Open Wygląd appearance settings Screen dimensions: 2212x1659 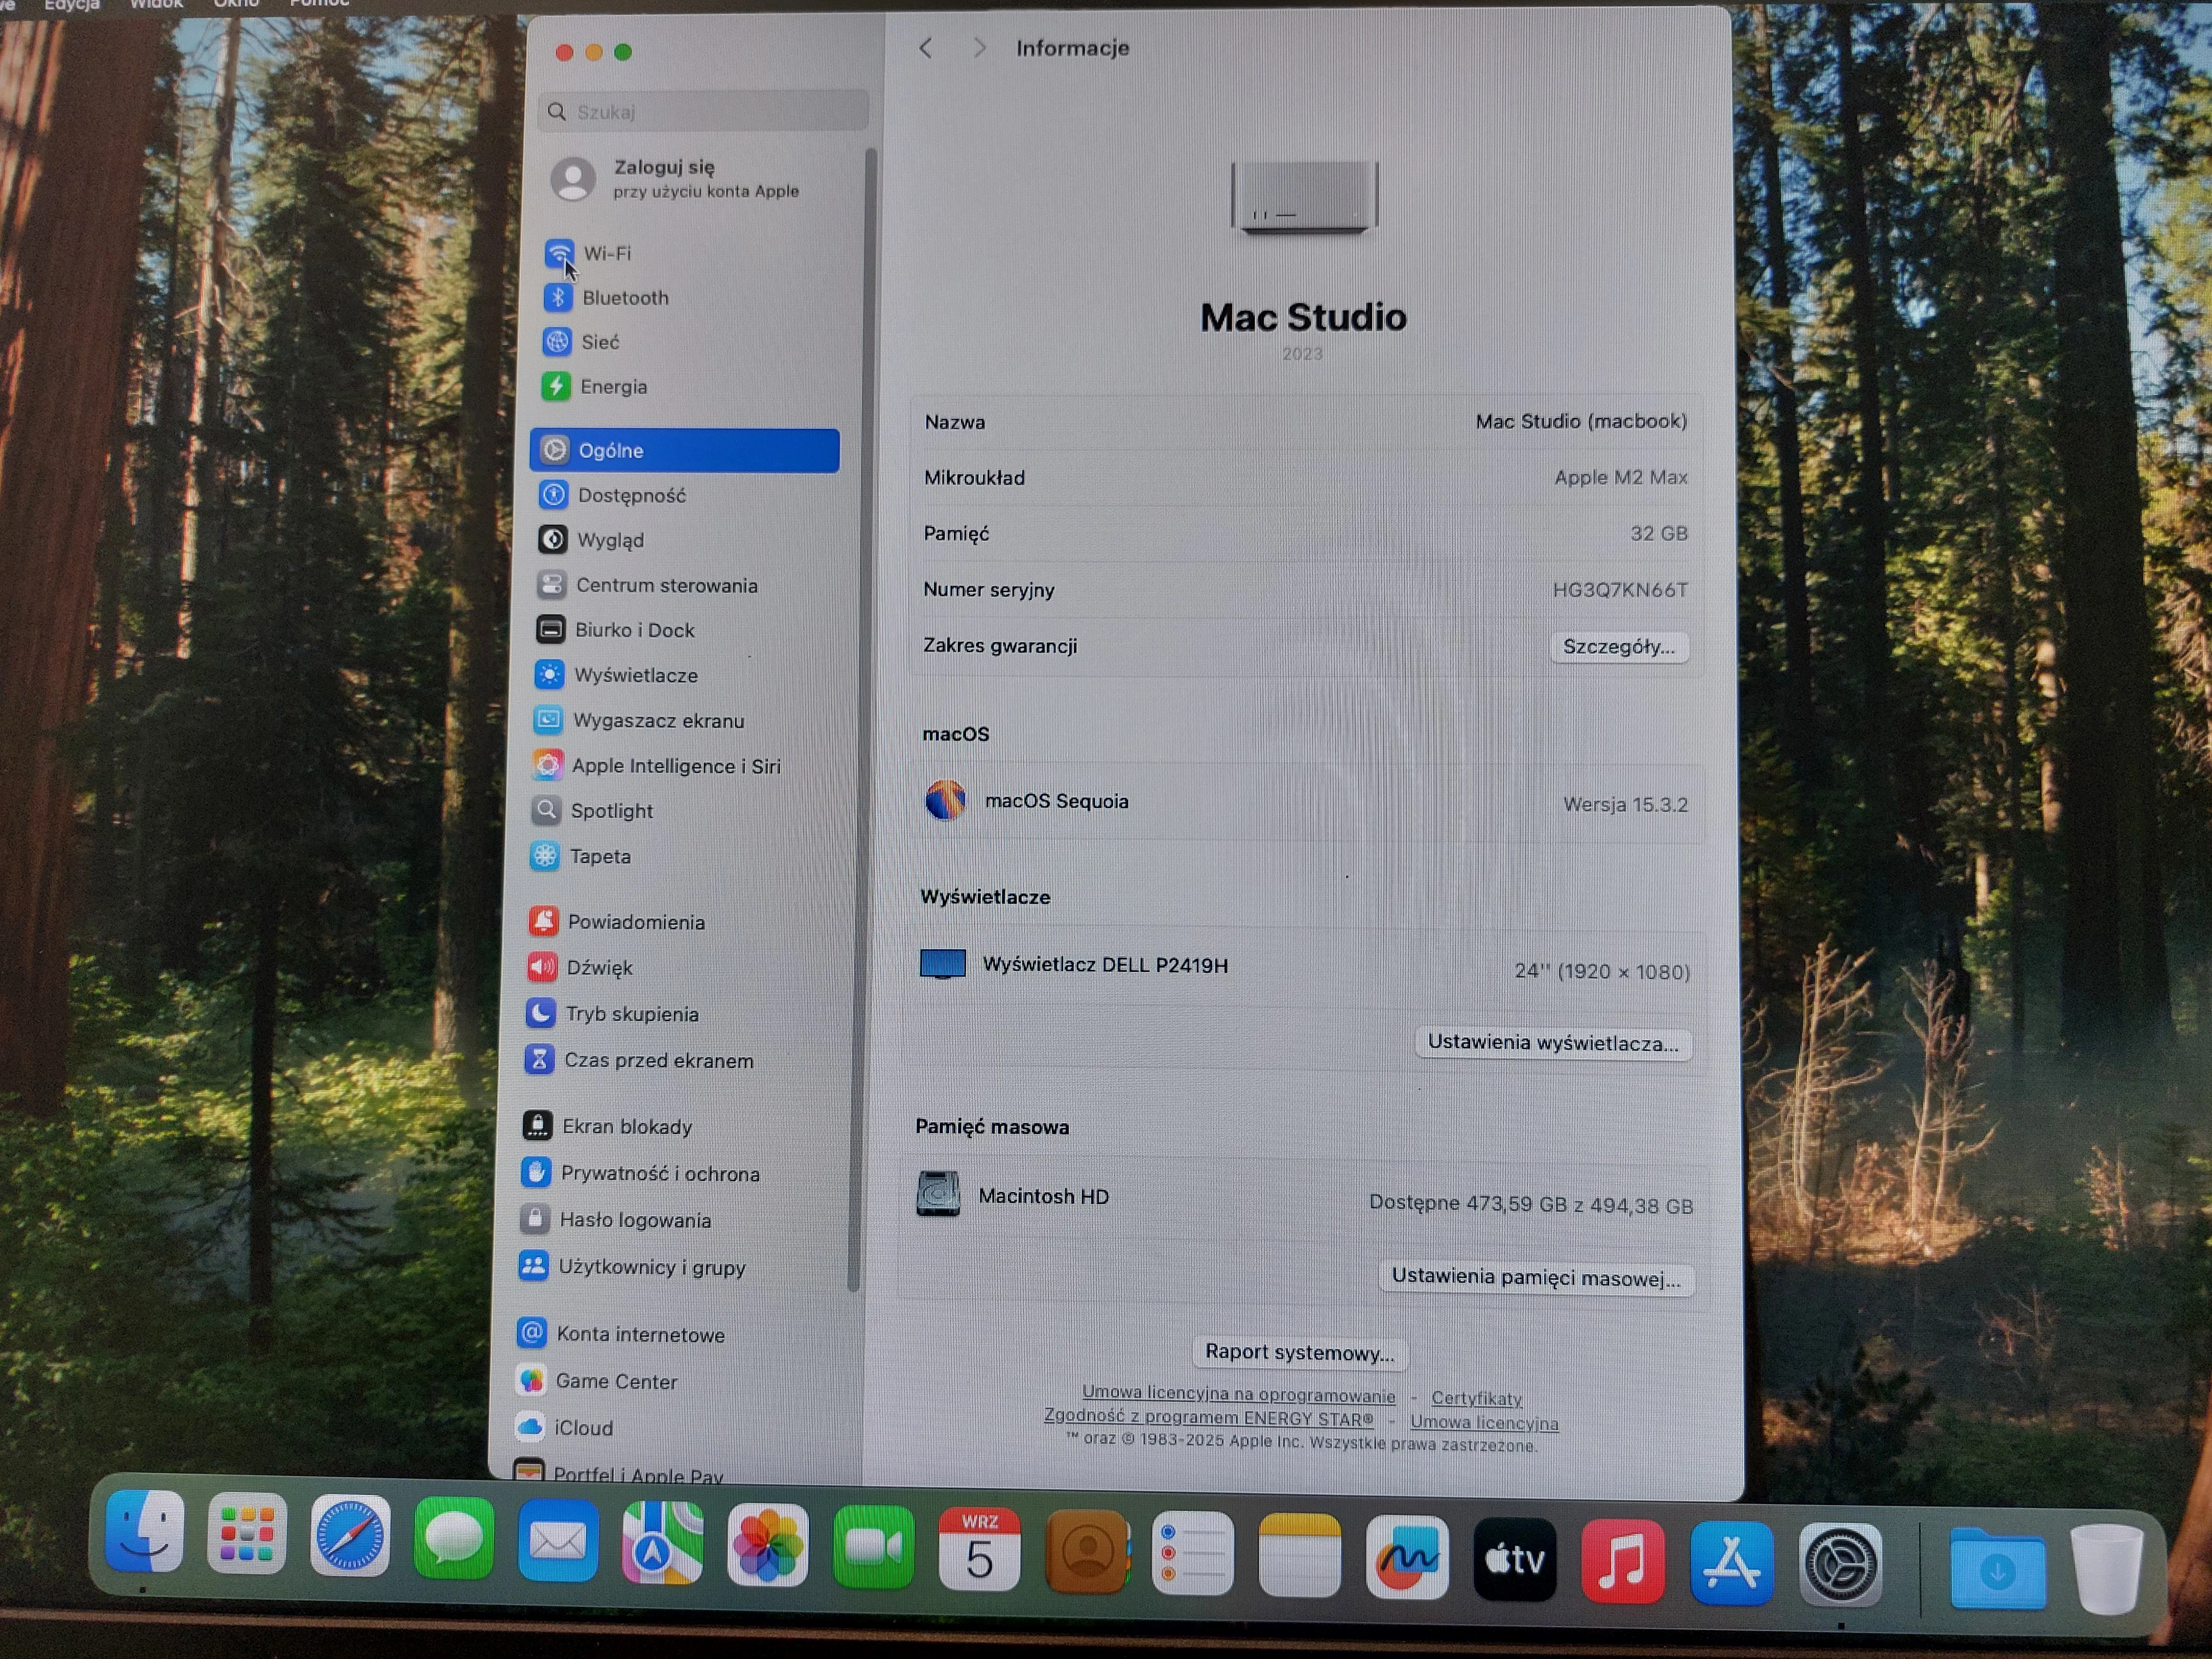point(592,540)
